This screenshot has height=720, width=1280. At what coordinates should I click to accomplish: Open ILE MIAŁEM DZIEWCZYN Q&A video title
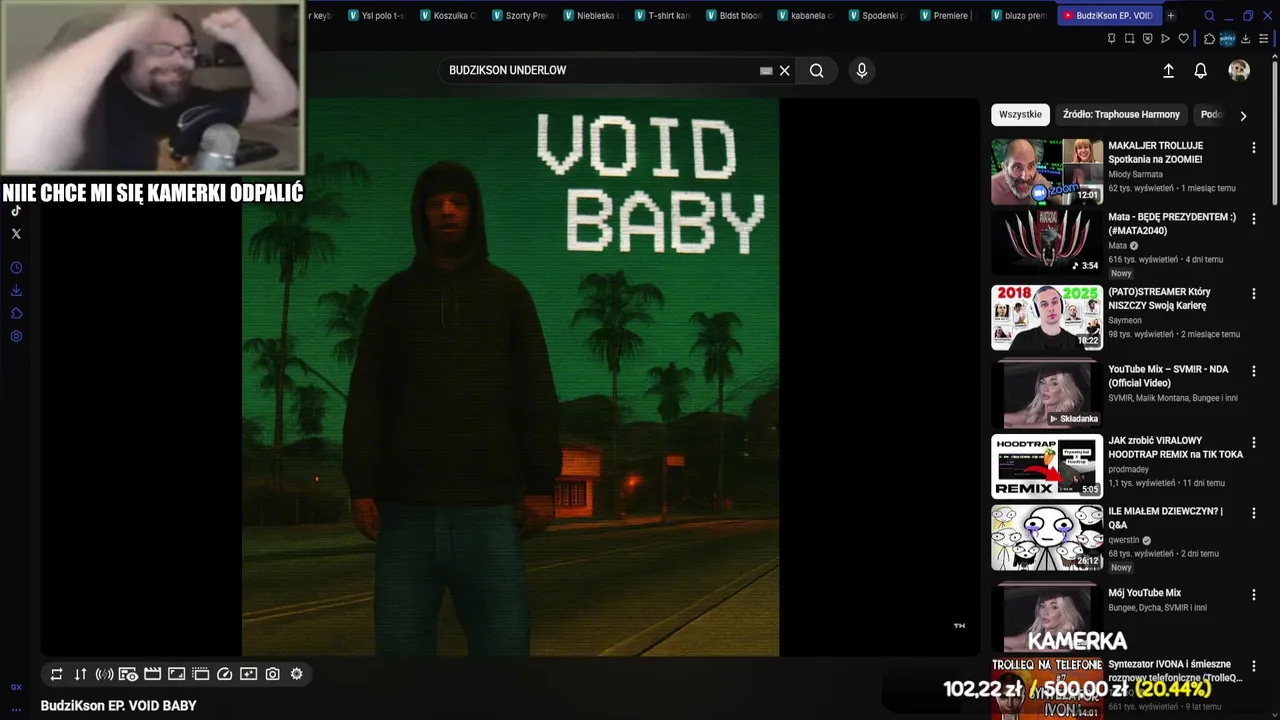pyautogui.click(x=1165, y=518)
